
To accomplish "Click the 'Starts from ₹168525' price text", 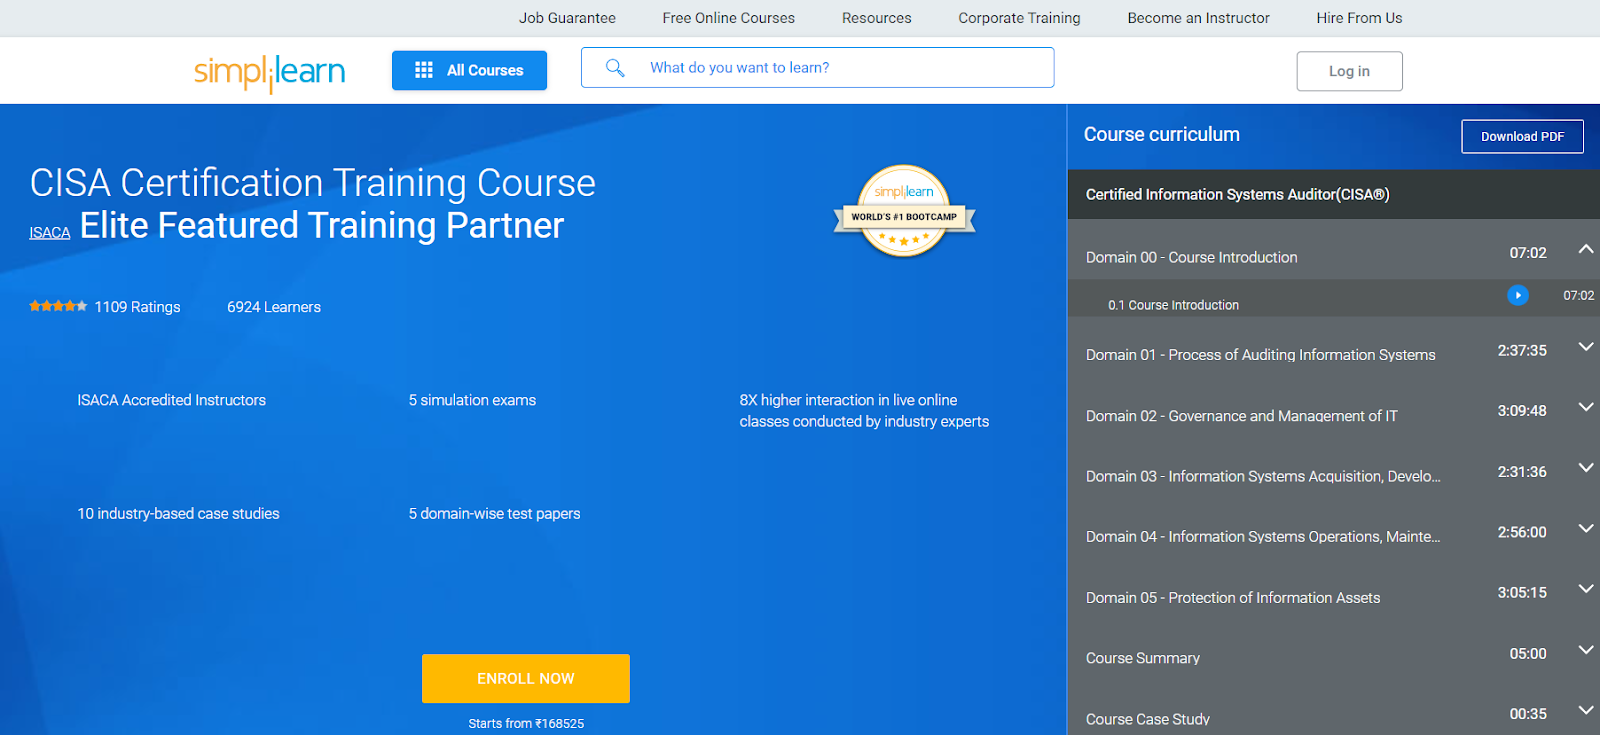I will coord(526,723).
